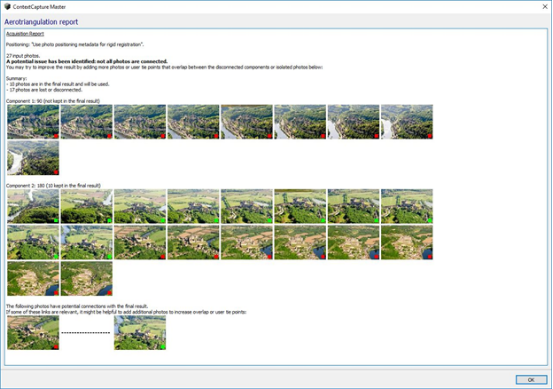The height and width of the screenshot is (389, 553).
Task: Open first thumbnail in Component 2 third row
Action: (33, 279)
